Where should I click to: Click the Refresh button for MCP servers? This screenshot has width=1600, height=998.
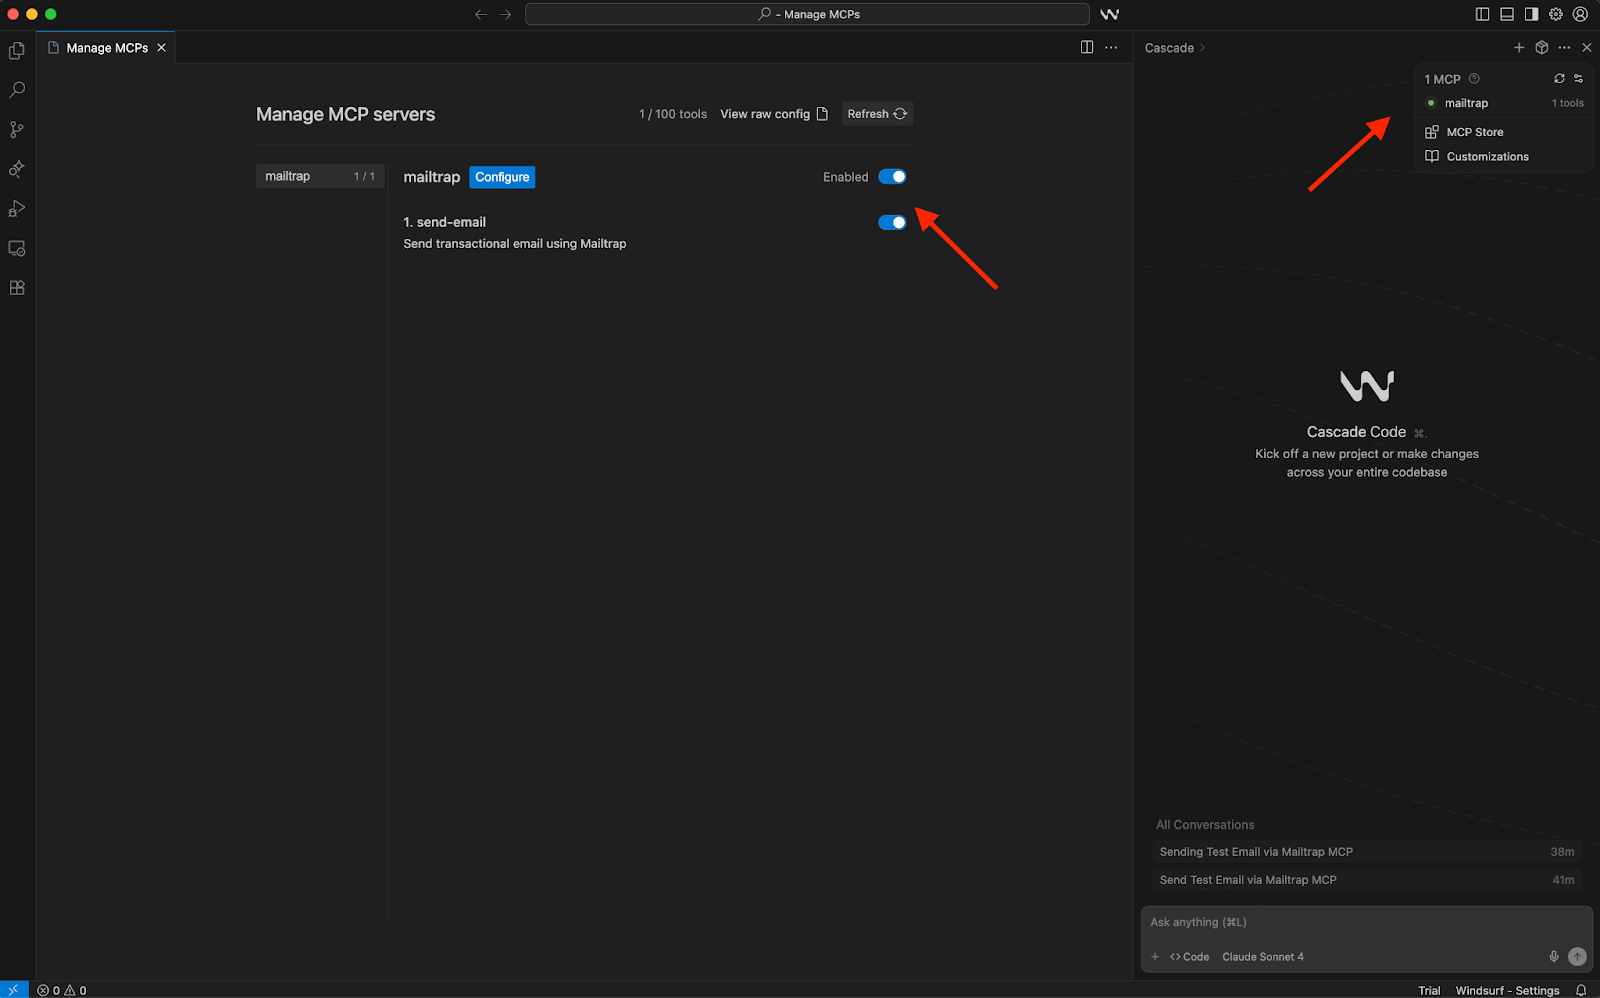(877, 114)
